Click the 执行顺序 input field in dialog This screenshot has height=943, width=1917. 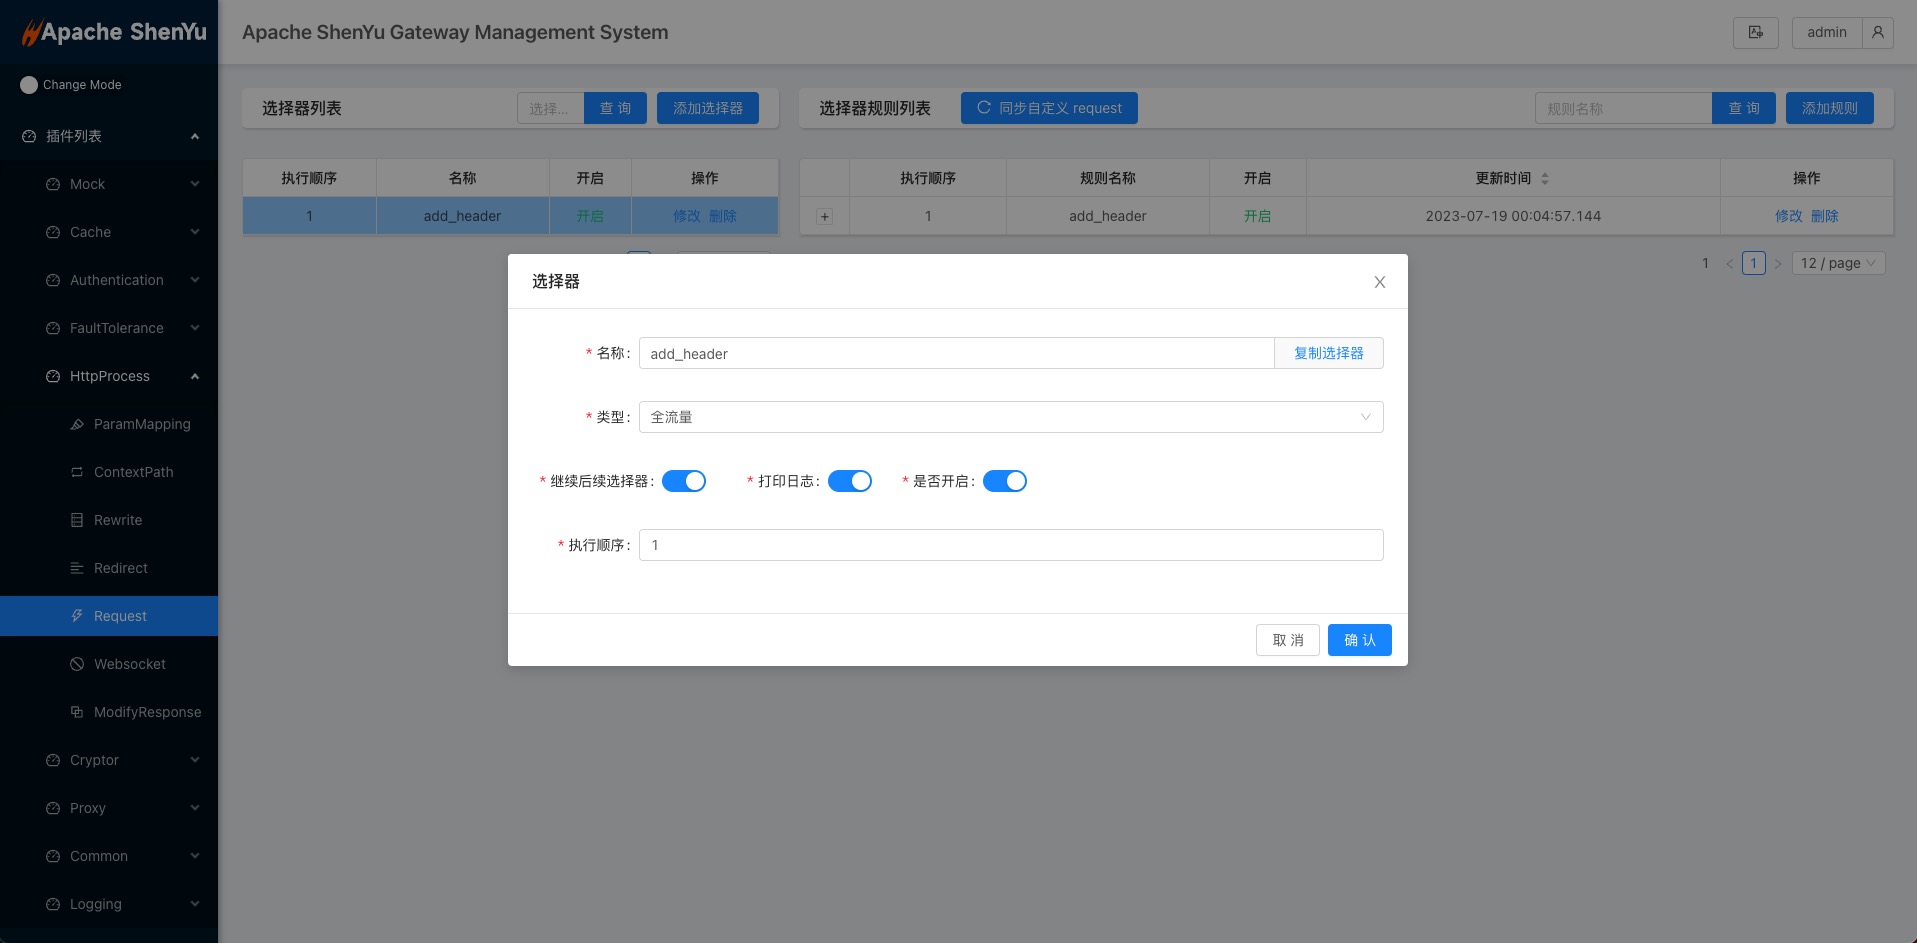coord(1010,545)
